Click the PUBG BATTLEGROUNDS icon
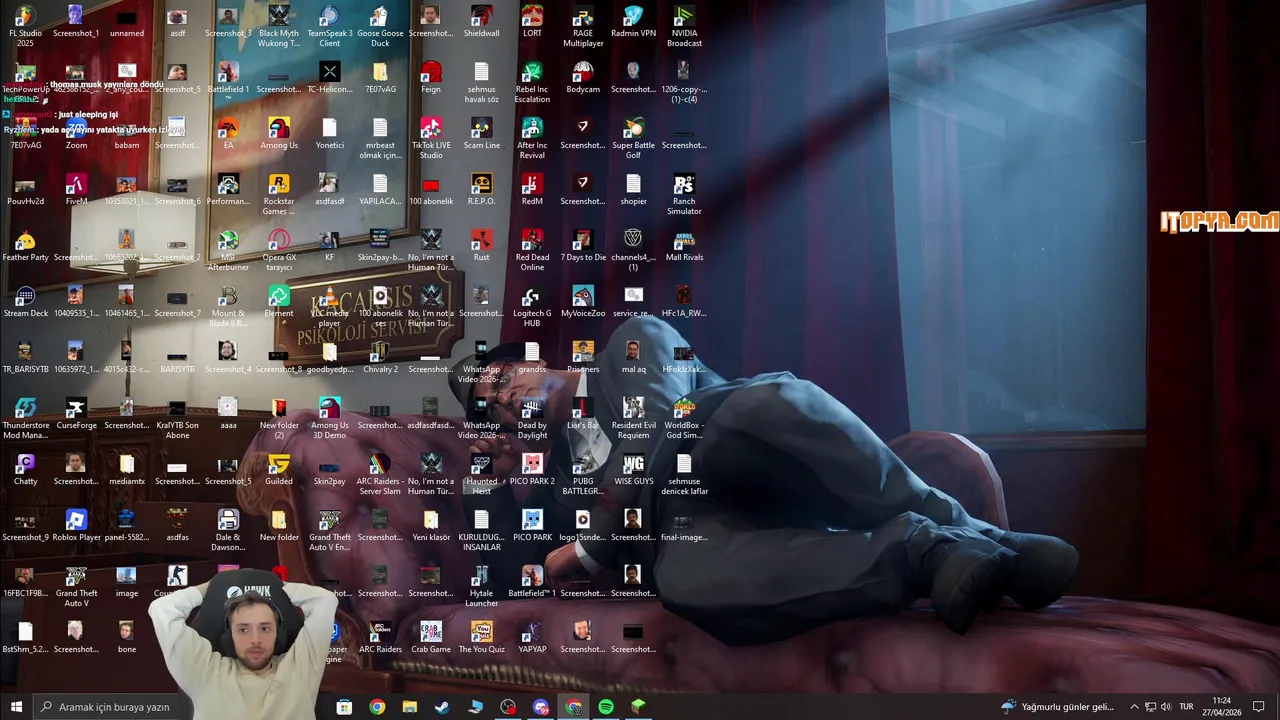 click(583, 474)
